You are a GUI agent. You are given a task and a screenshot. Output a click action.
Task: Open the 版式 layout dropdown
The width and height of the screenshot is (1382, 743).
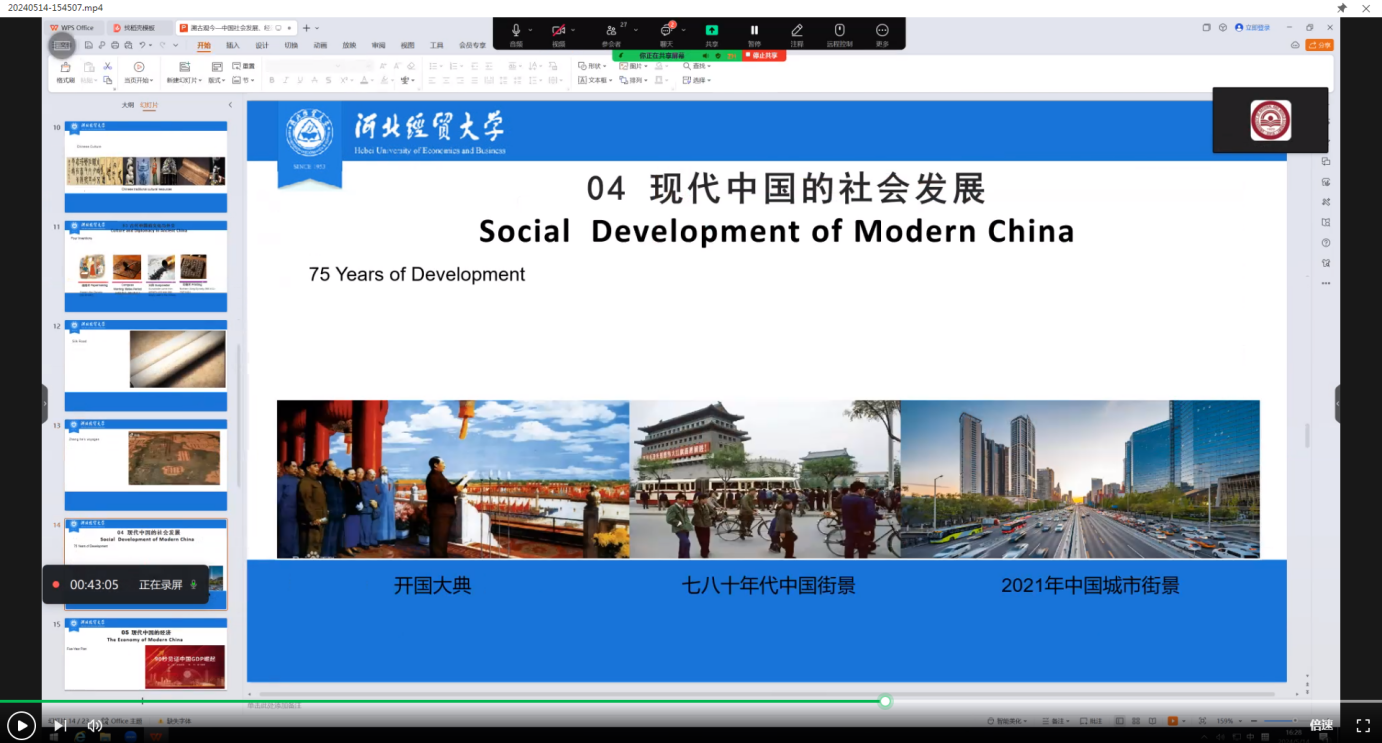pos(218,80)
